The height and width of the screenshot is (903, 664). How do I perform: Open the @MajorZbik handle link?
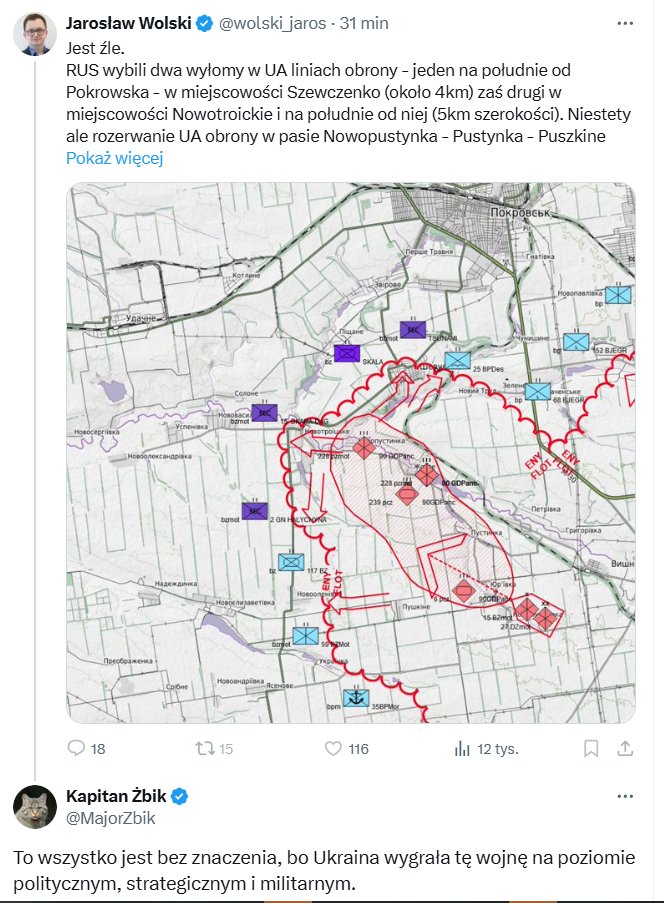tap(111, 818)
